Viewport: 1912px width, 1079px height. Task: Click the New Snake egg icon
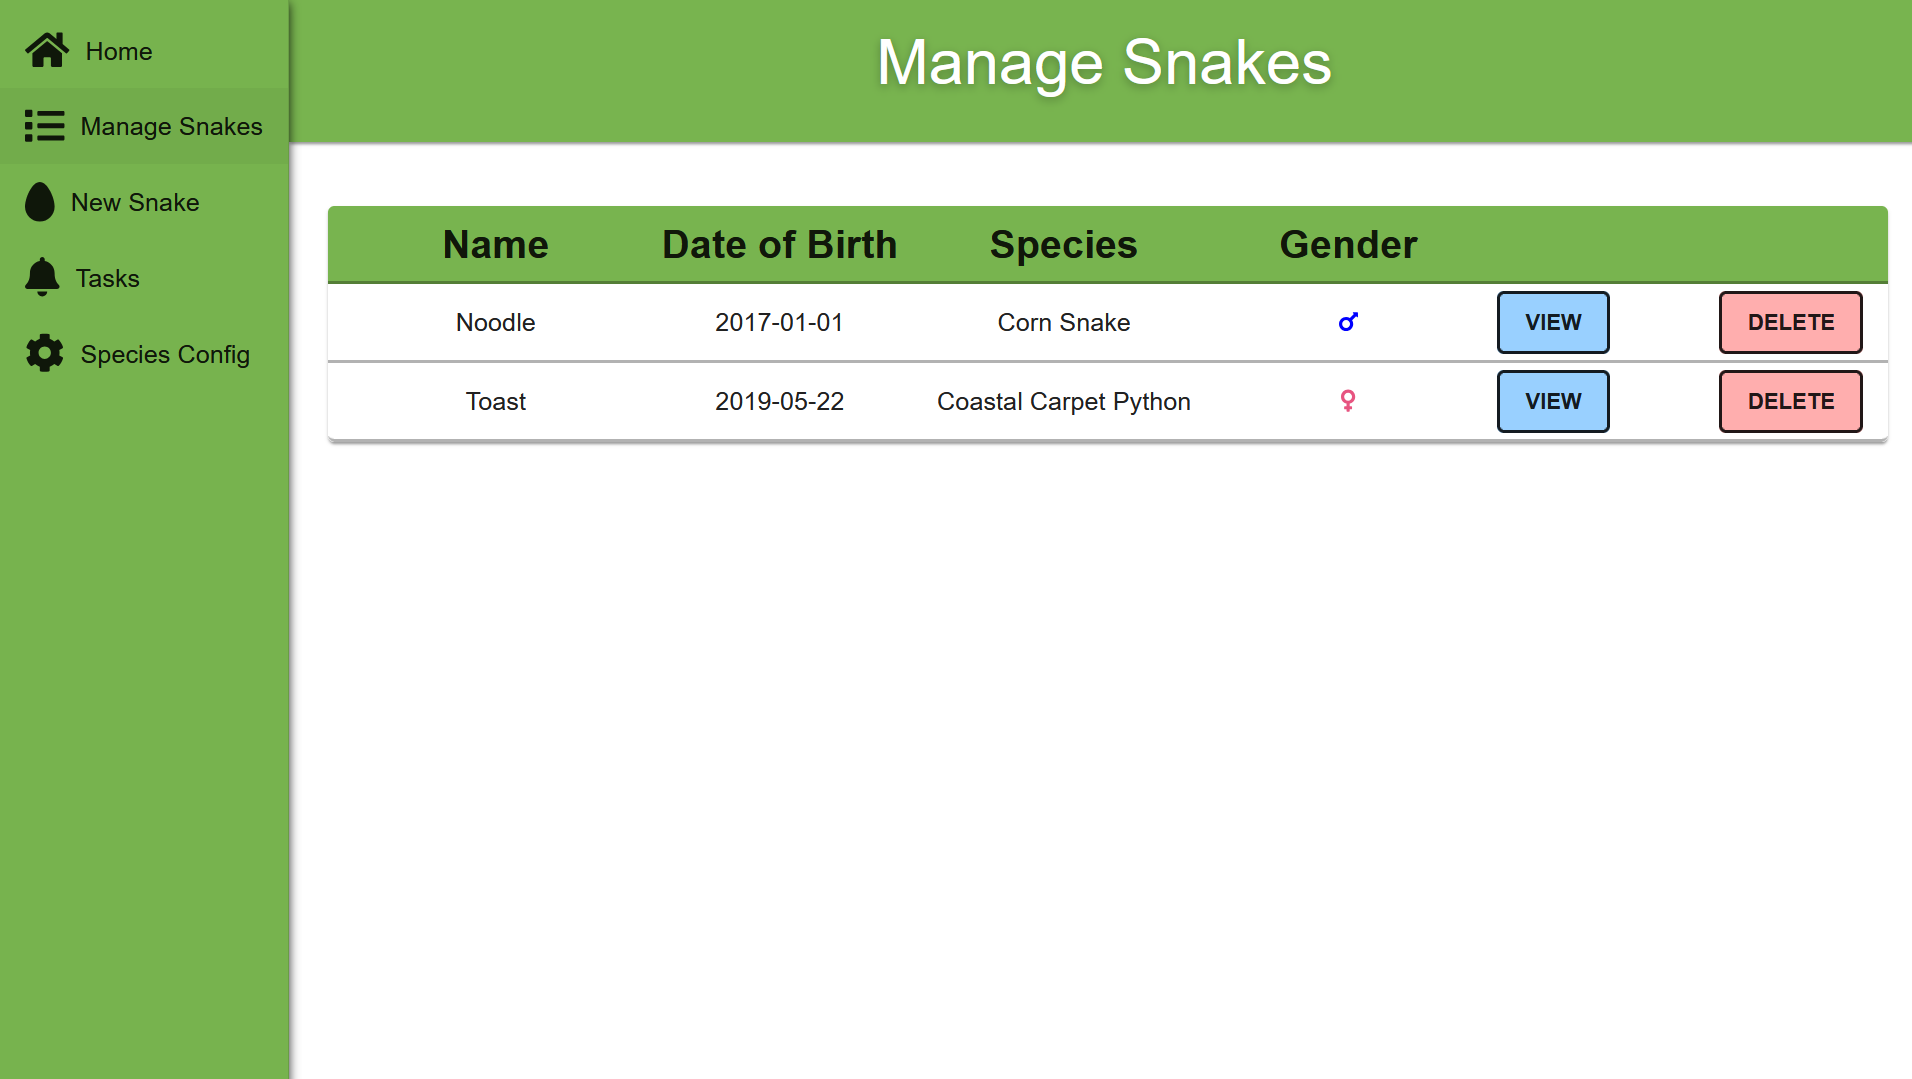tap(40, 202)
